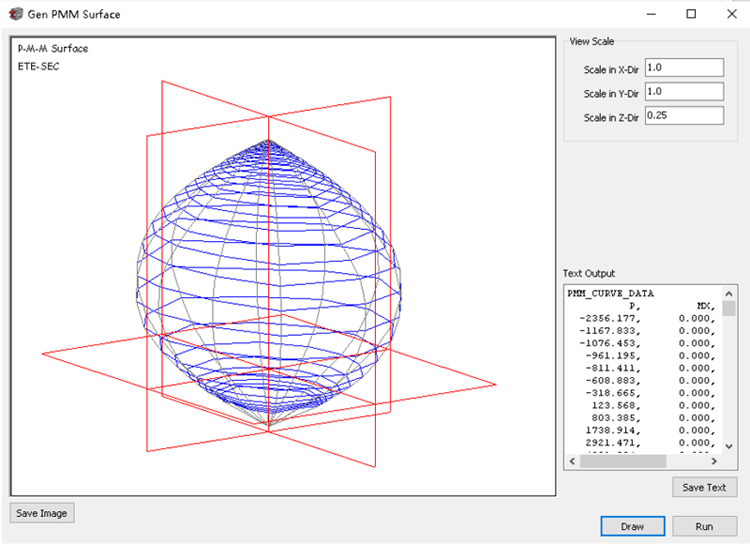Click the Scale in Z-Dir input field
This screenshot has width=750, height=544.
pyautogui.click(x=684, y=115)
